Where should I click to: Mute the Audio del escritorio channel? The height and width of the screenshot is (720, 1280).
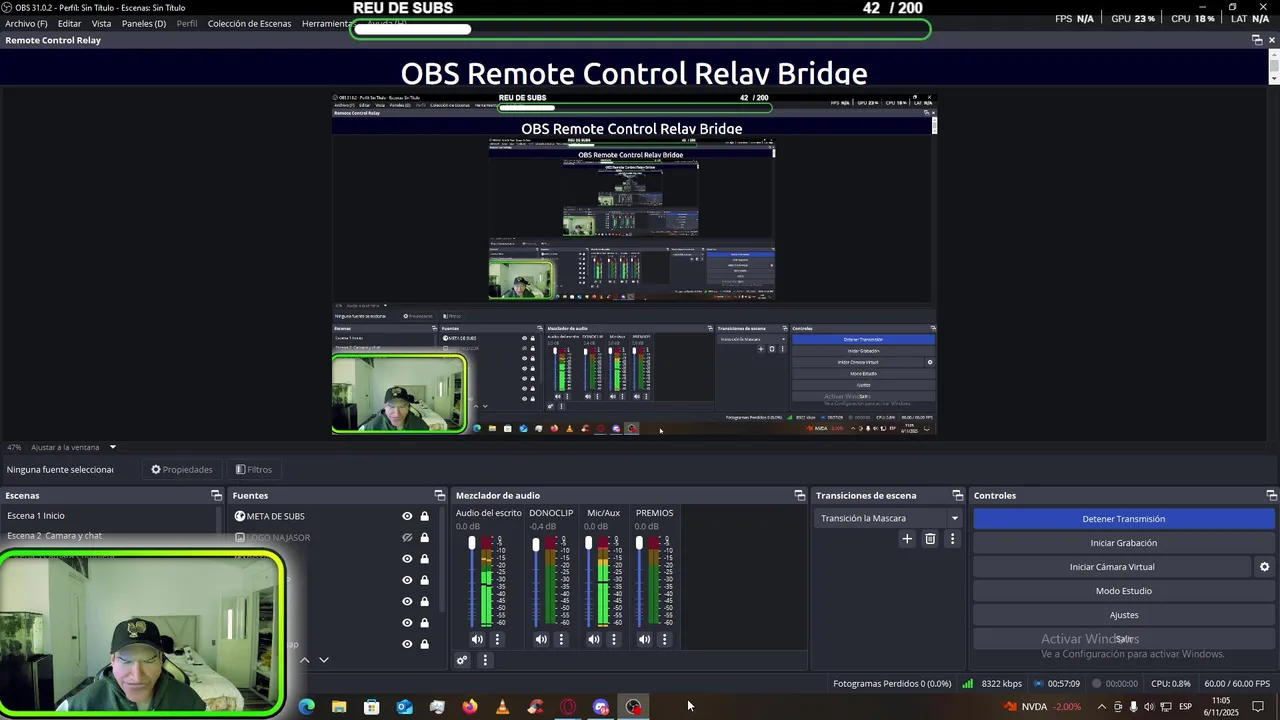[477, 639]
